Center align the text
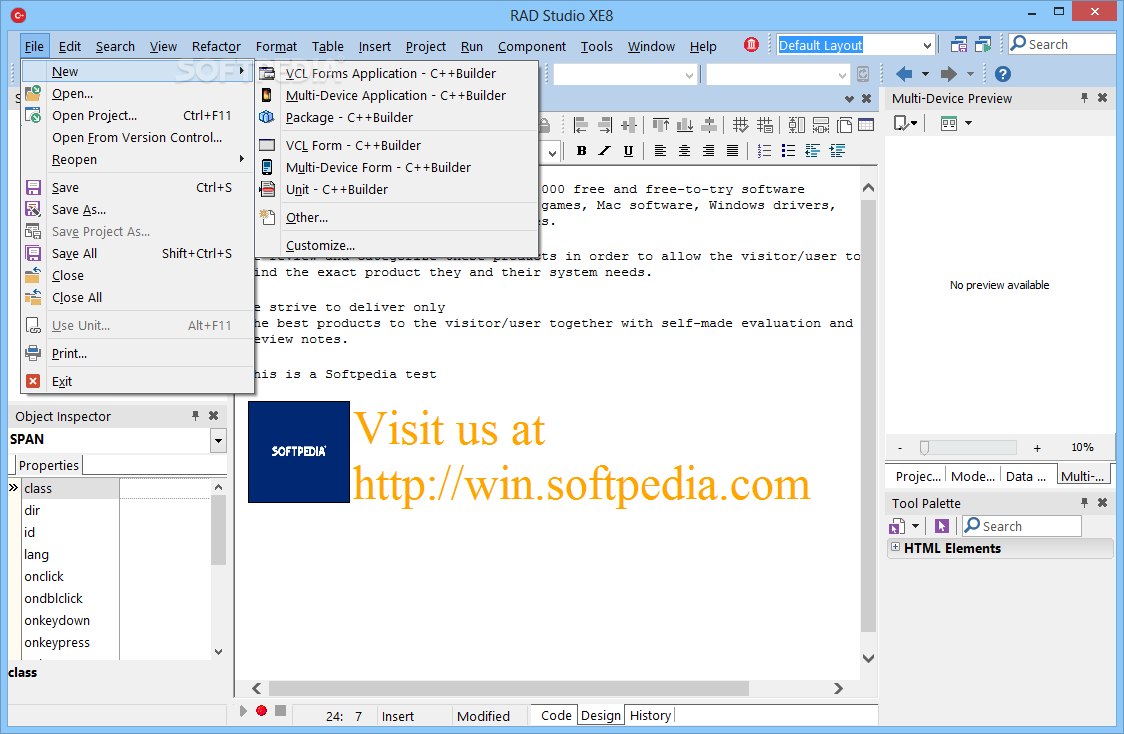The image size is (1124, 734). [x=685, y=151]
